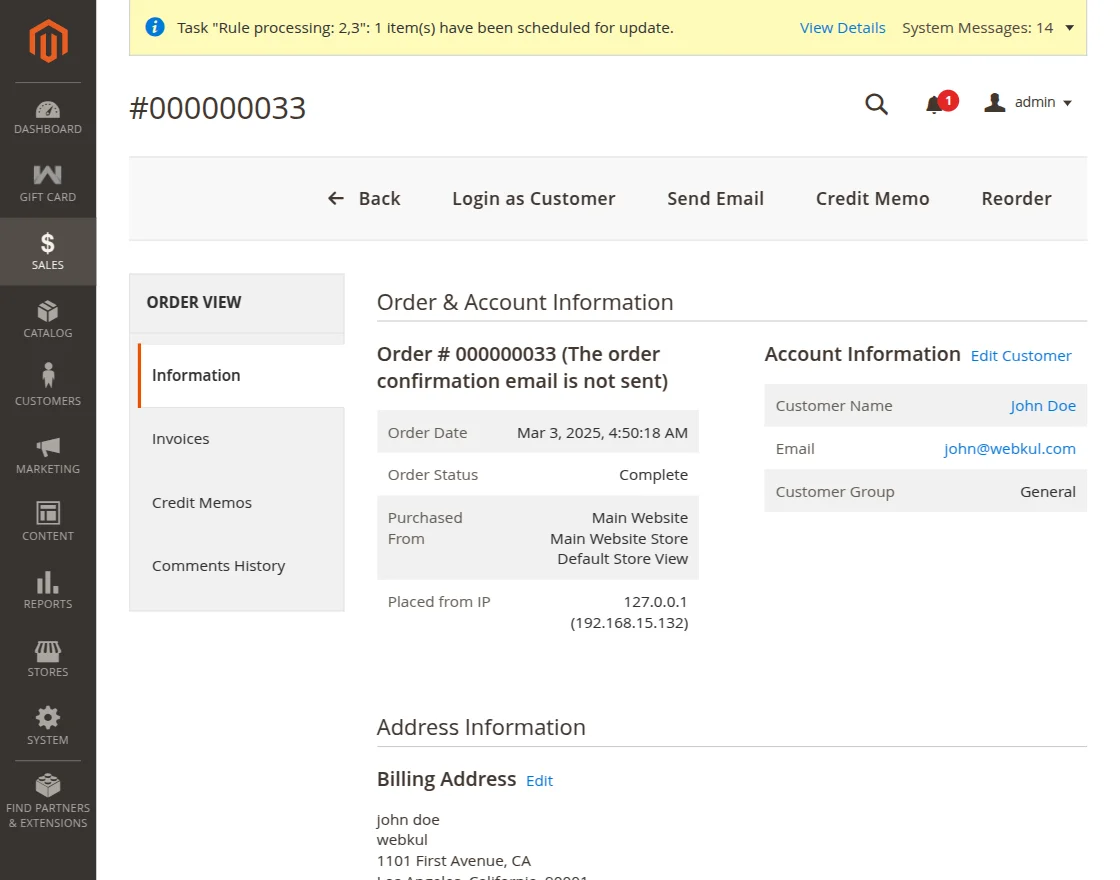Expand the admin account dropdown
Image resolution: width=1120 pixels, height=880 pixels.
(x=1029, y=103)
